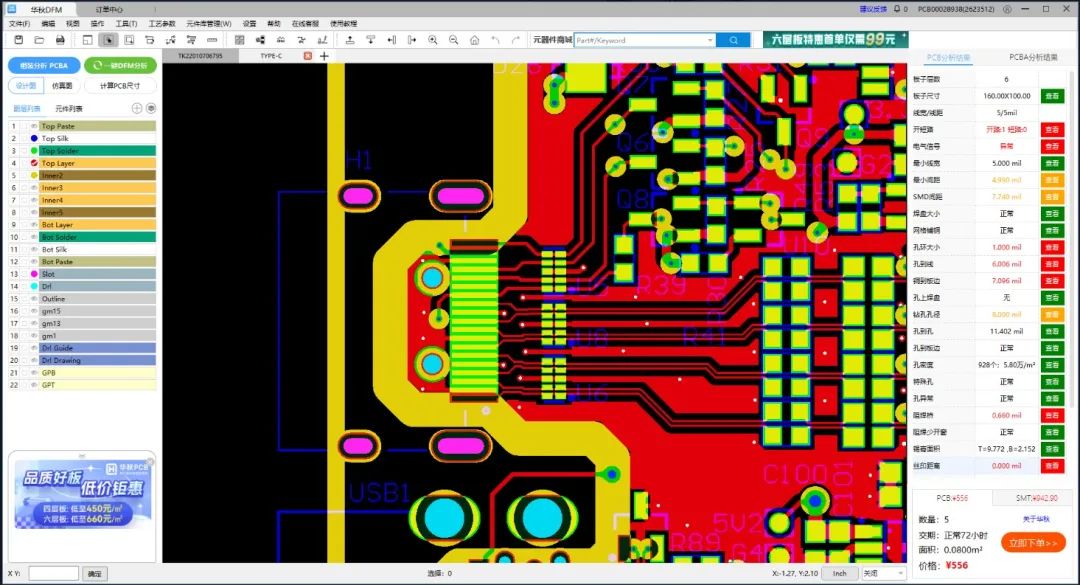Viewport: 1080px width, 585px height.
Task: Switch to PCBA分析结果 tab
Action: pos(1033,58)
